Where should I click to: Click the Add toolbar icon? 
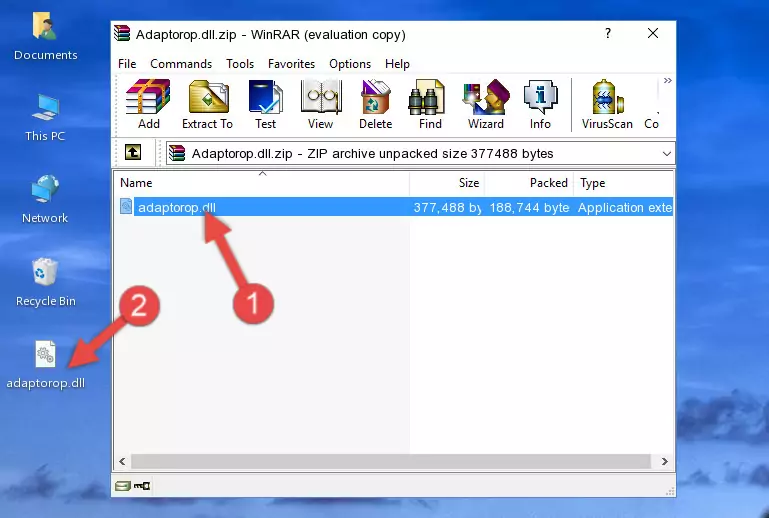click(x=148, y=104)
